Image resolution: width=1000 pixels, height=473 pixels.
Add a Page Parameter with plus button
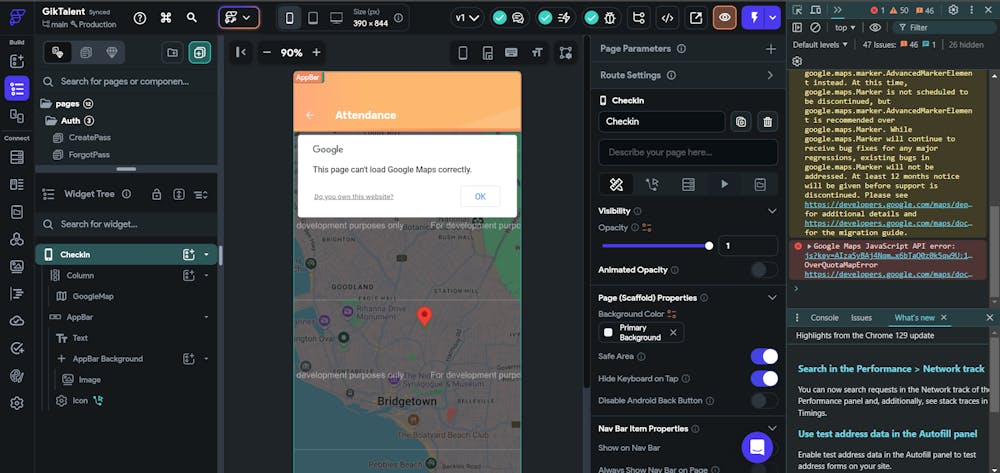point(770,49)
